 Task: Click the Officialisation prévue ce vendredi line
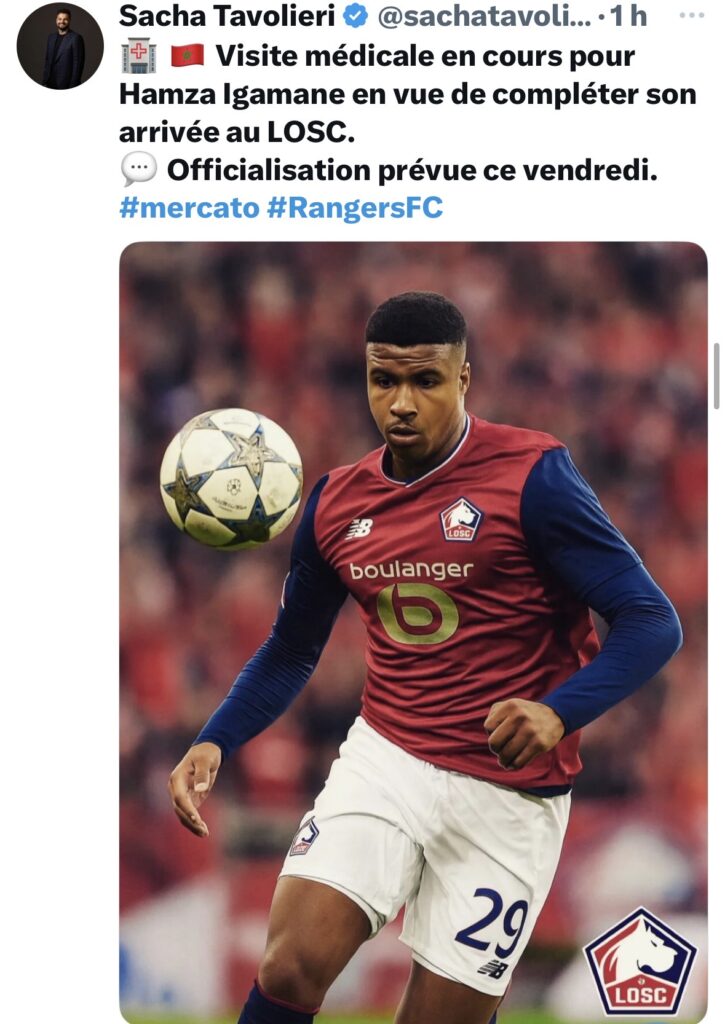(412, 170)
